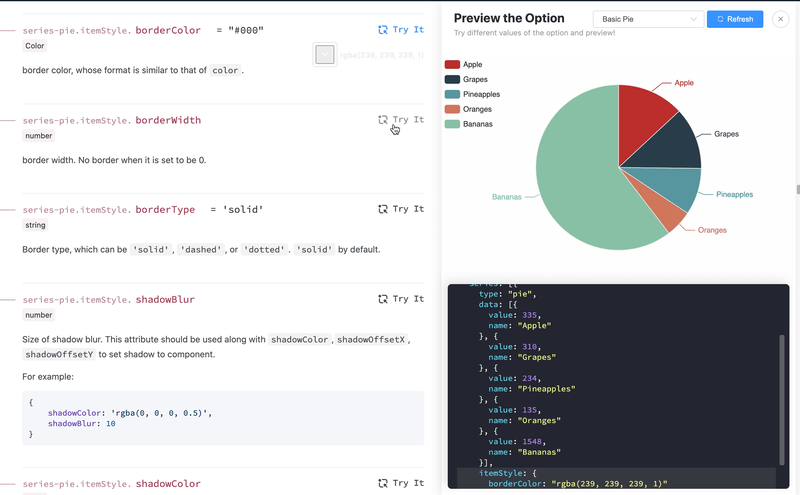Close the Preview the Option panel
This screenshot has width=800, height=495.
[x=780, y=19]
